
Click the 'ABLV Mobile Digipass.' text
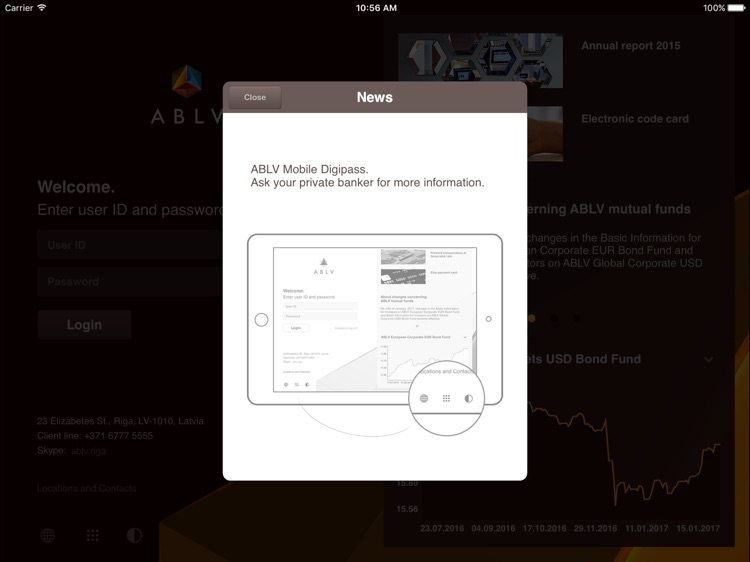(x=309, y=169)
